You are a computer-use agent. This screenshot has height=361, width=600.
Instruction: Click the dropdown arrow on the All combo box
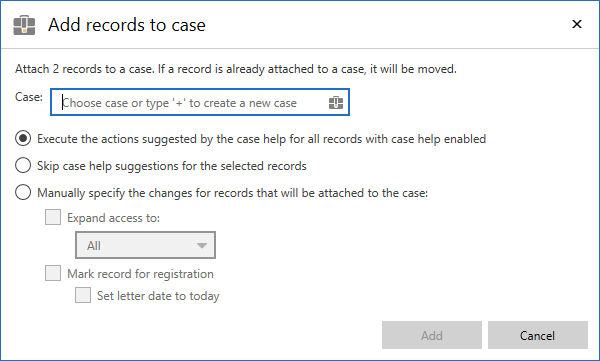(202, 245)
